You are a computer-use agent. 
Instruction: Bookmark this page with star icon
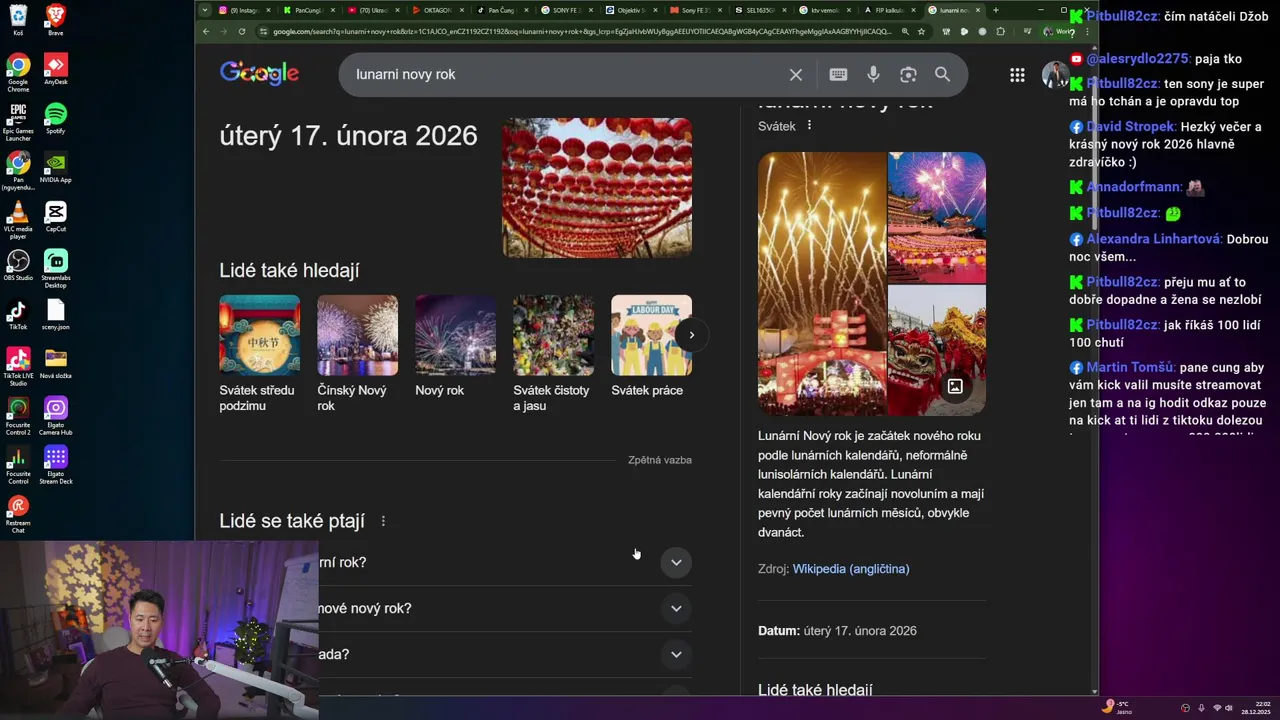[921, 31]
